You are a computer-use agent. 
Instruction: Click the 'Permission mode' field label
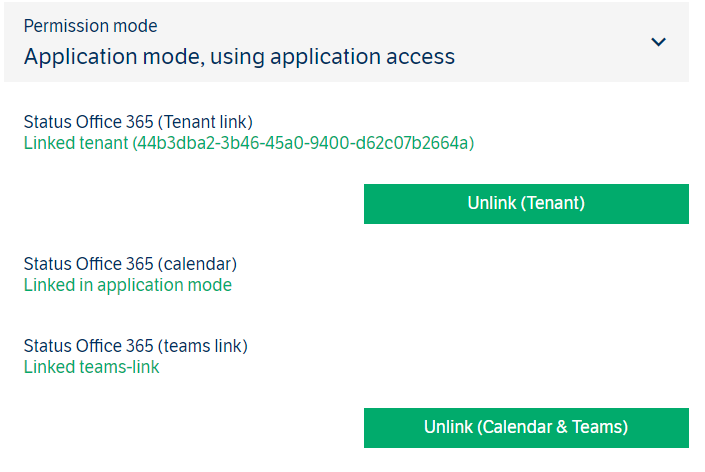[x=90, y=26]
